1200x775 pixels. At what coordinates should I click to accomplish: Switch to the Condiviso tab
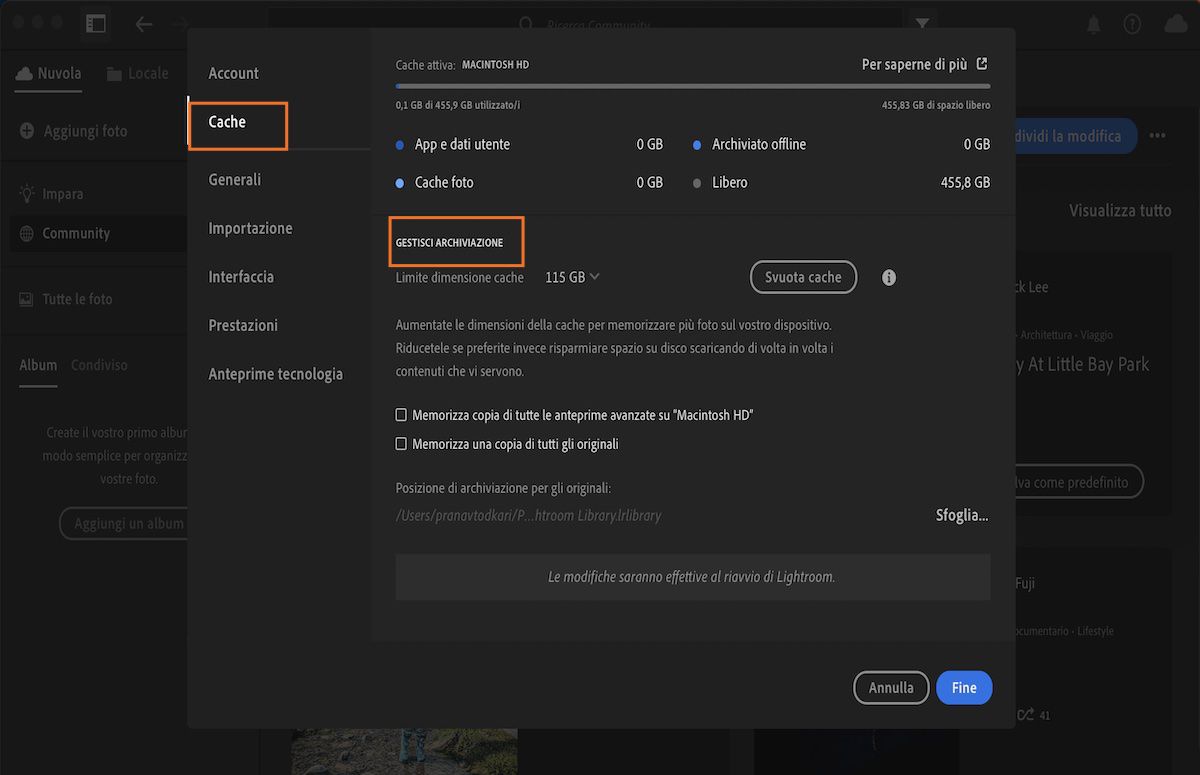(99, 364)
